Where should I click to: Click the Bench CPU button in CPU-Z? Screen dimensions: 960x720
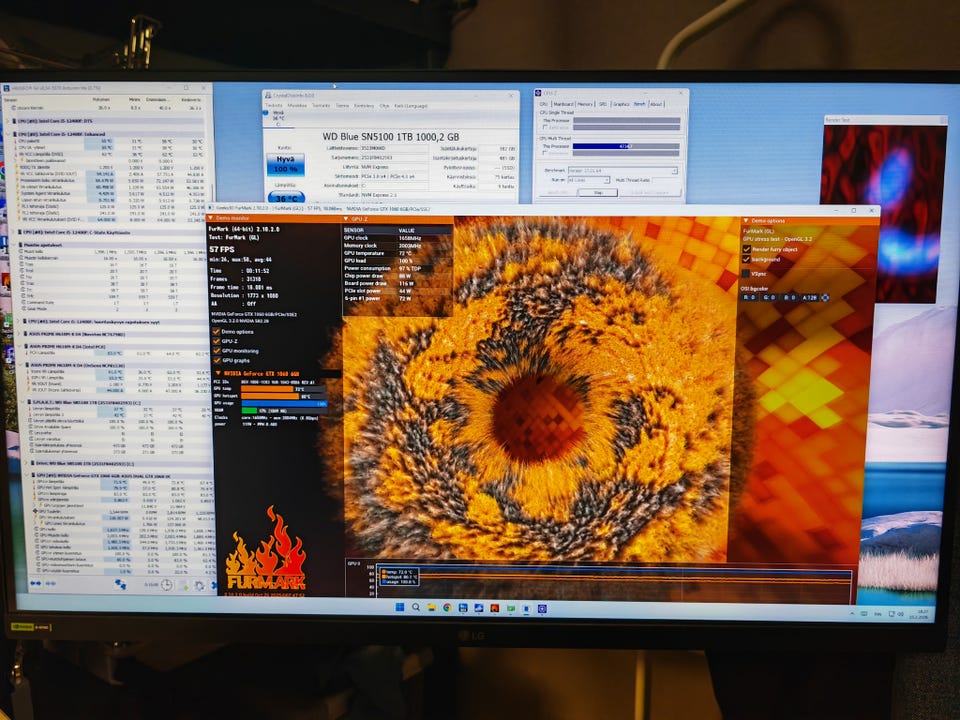pyautogui.click(x=558, y=193)
